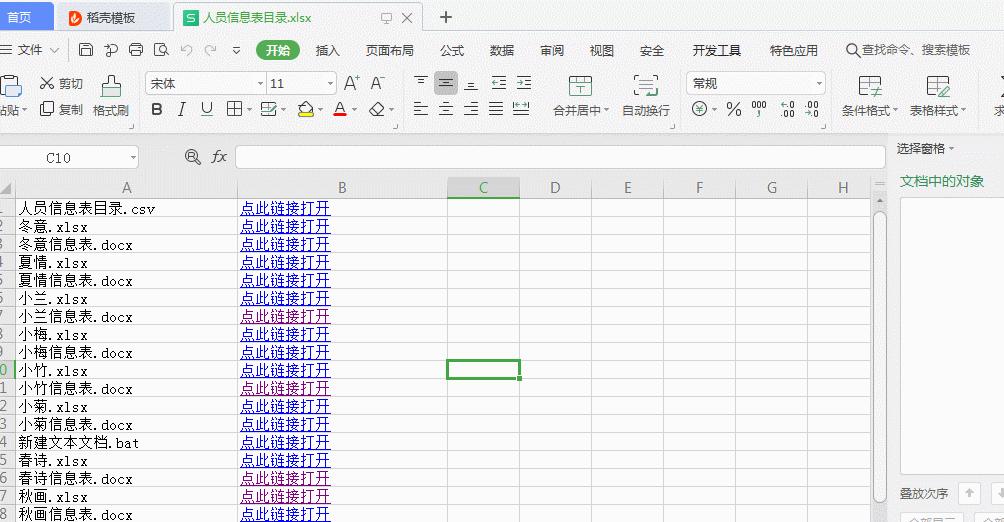Click the move up arrow beside 叠放次序
The height and width of the screenshot is (522, 1004).
pyautogui.click(x=969, y=493)
